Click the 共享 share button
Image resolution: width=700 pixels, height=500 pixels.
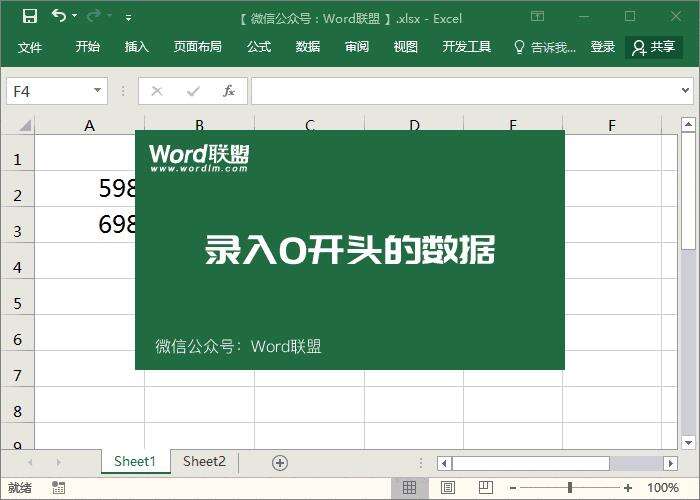(x=654, y=47)
